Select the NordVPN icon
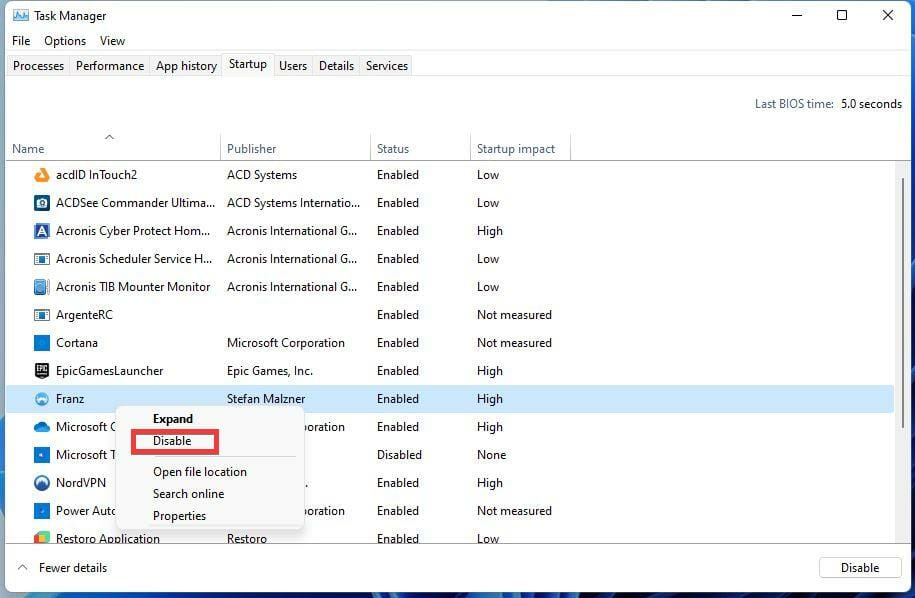Viewport: 915px width, 598px height. [42, 482]
